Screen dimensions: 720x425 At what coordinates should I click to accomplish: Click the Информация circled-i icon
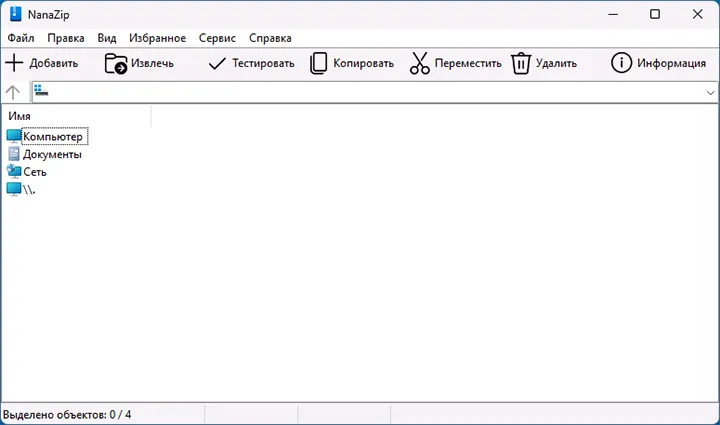point(621,63)
